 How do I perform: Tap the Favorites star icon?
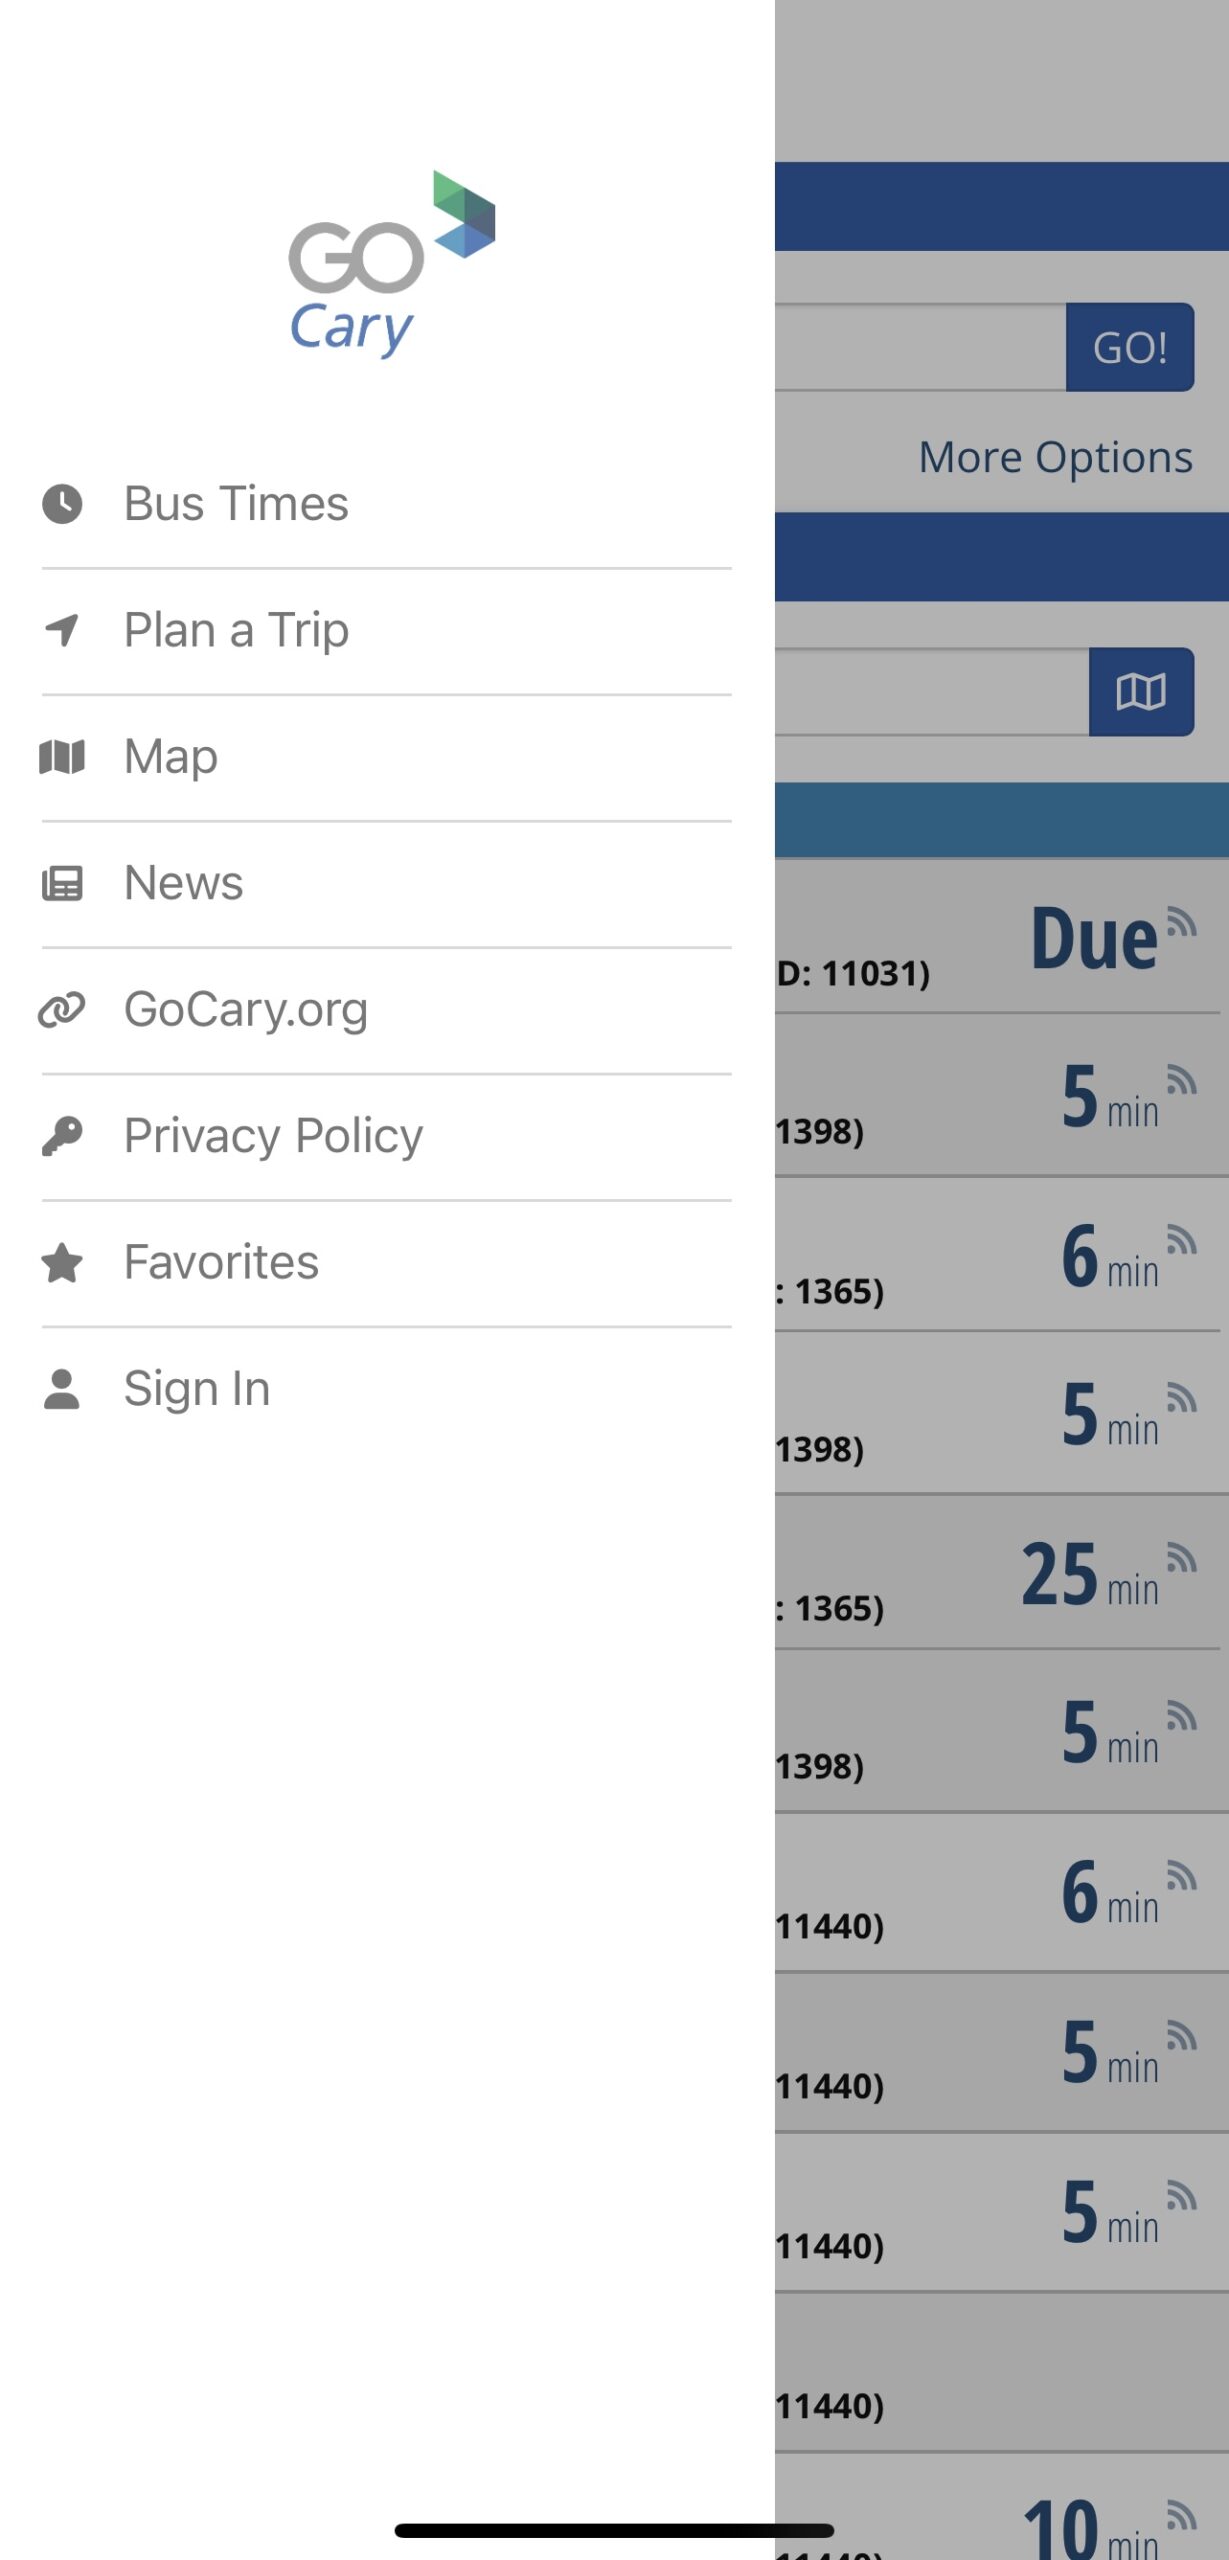(x=62, y=1263)
